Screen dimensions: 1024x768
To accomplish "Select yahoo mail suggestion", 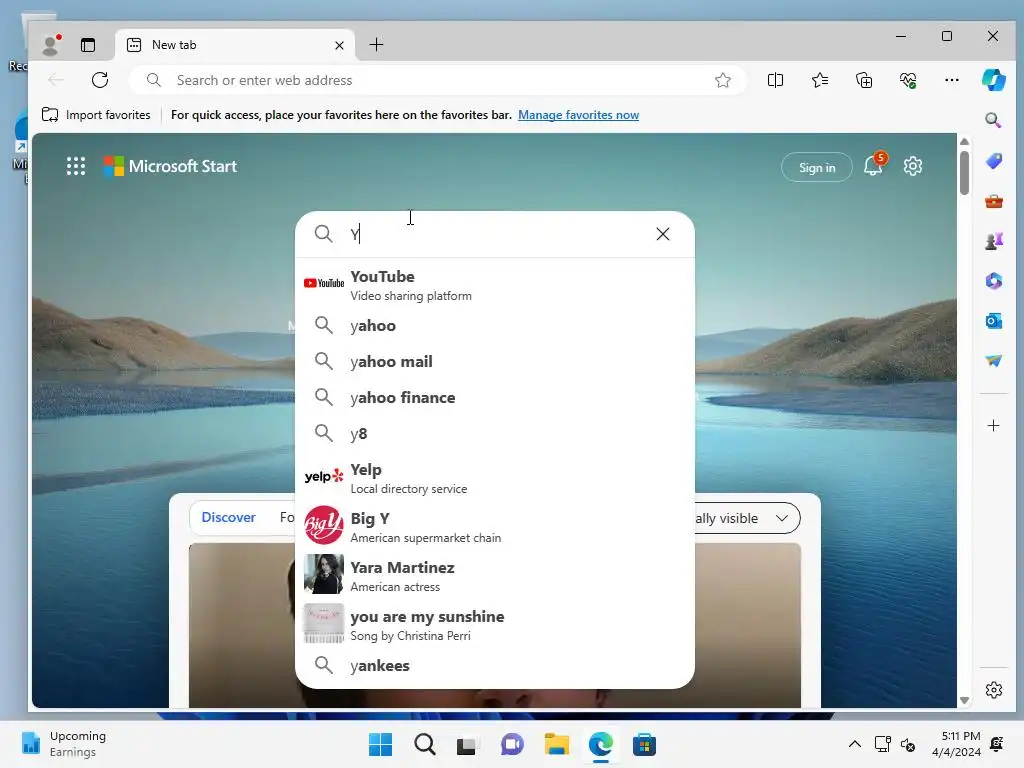I will pyautogui.click(x=494, y=361).
